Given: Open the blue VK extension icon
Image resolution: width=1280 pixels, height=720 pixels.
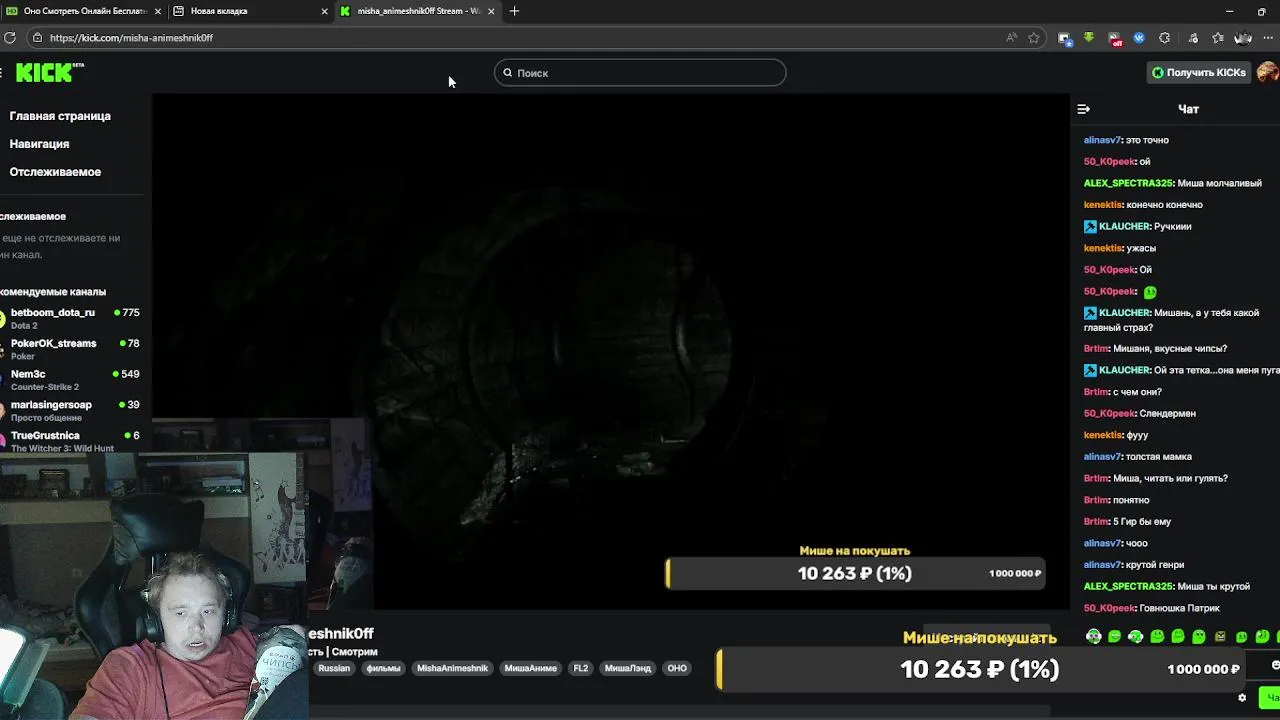Looking at the screenshot, I should tap(1139, 38).
